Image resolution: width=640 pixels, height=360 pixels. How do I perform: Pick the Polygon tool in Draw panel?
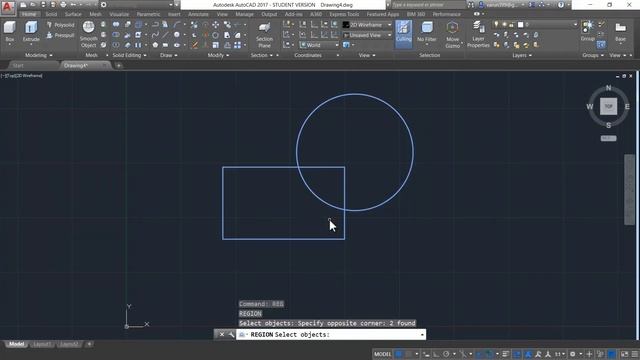point(155,45)
